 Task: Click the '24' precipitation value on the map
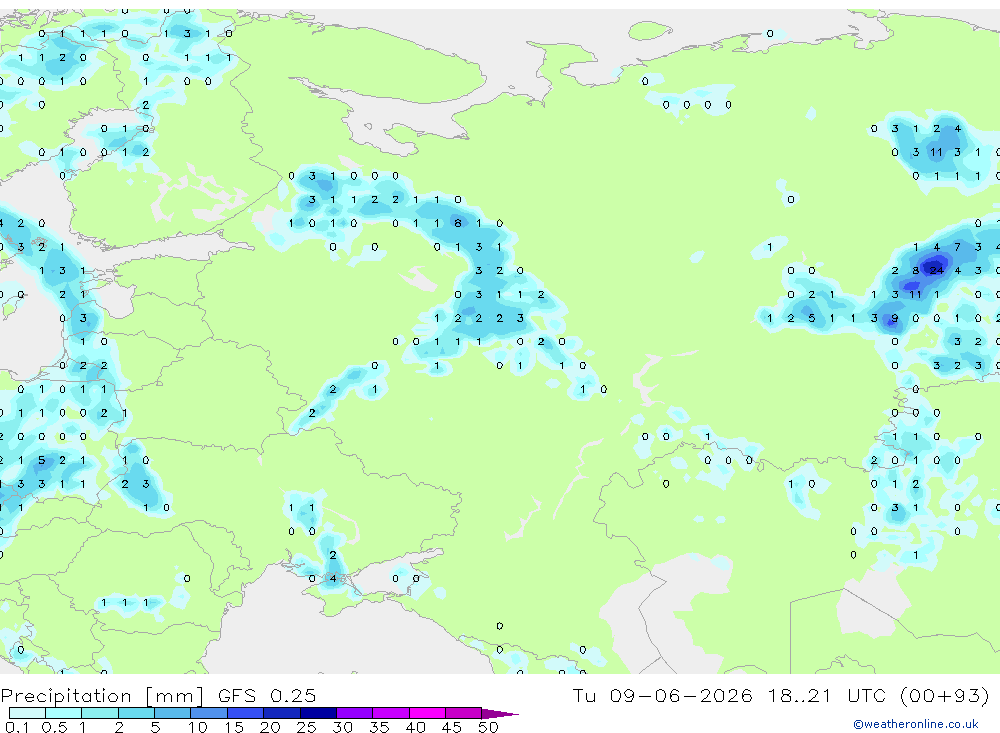[x=936, y=270]
